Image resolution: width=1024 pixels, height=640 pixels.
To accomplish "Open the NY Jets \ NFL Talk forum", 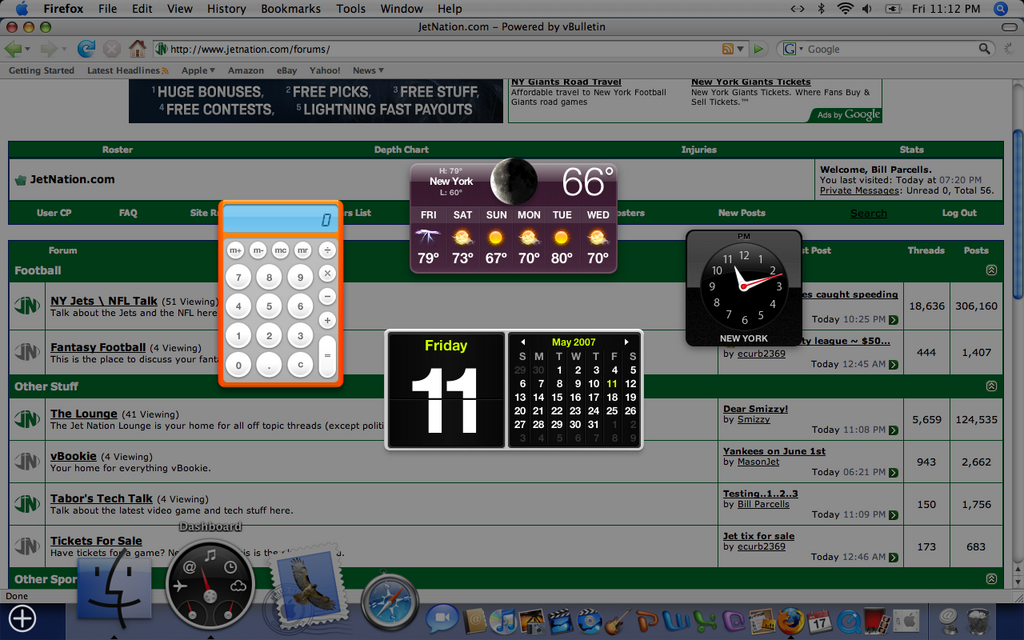I will pos(104,301).
